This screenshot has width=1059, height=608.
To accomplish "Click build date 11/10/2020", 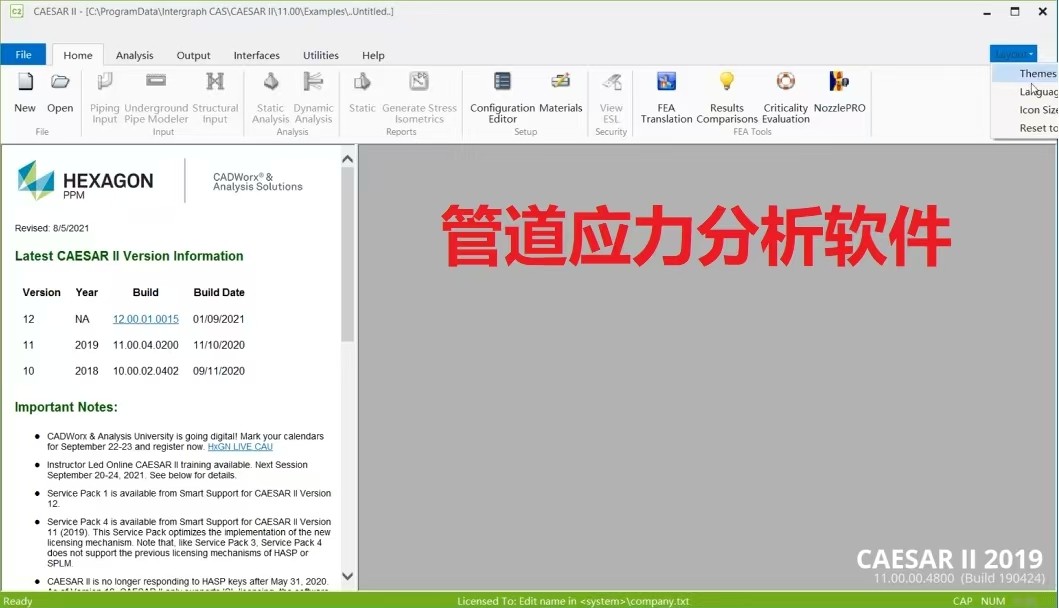I will click(x=219, y=345).
